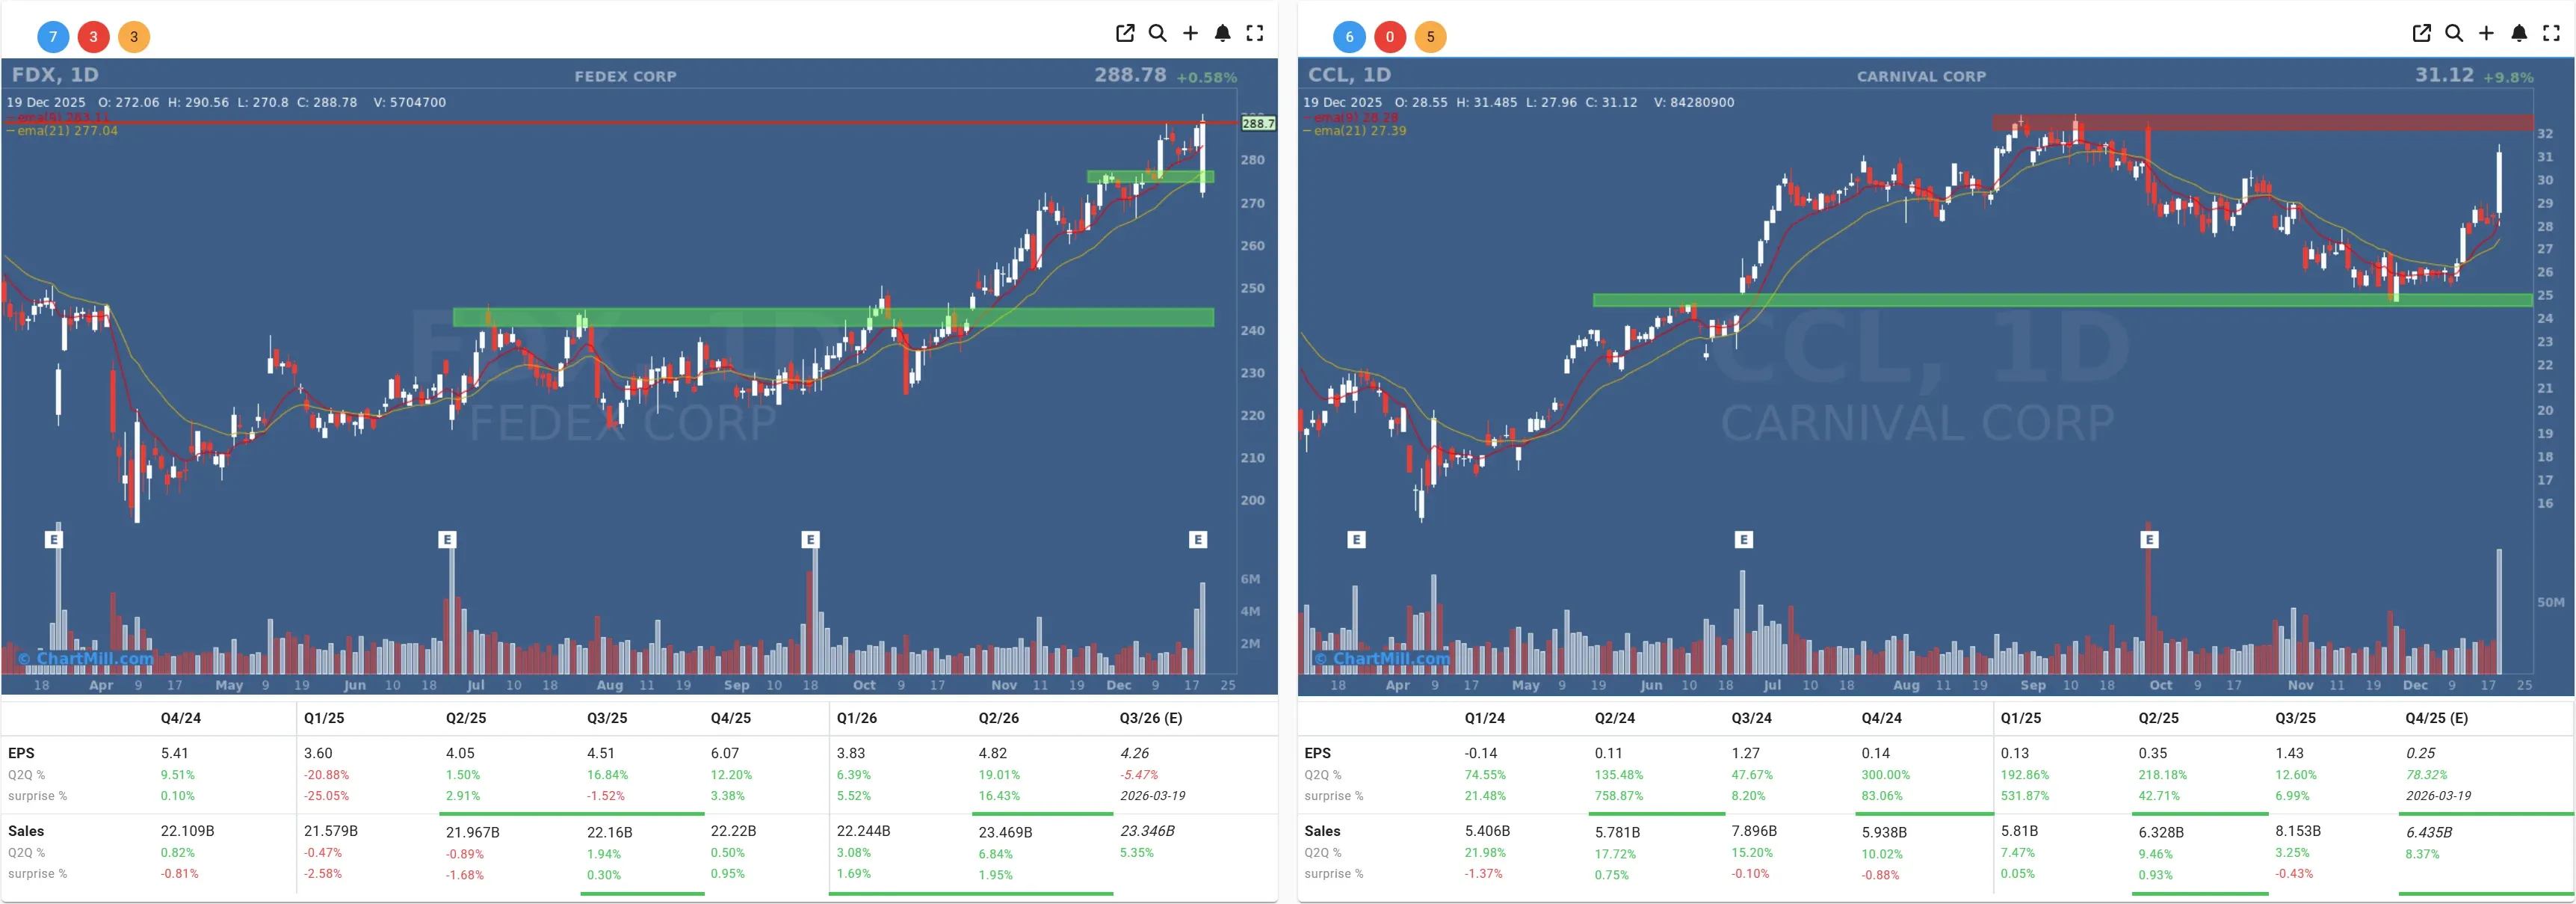Click the plus icon on the CCL chart toolbar
This screenshot has width=2576, height=904.
coord(2487,33)
